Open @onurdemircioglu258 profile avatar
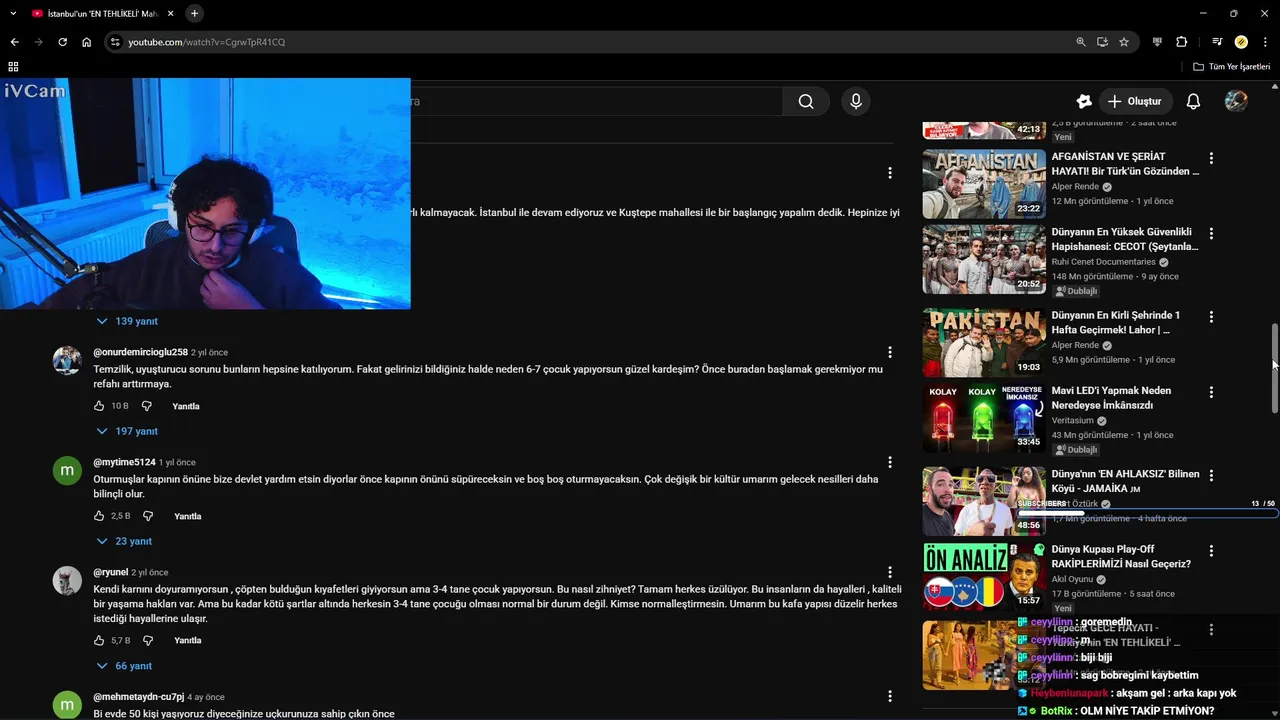Image resolution: width=1280 pixels, height=720 pixels. (x=67, y=361)
